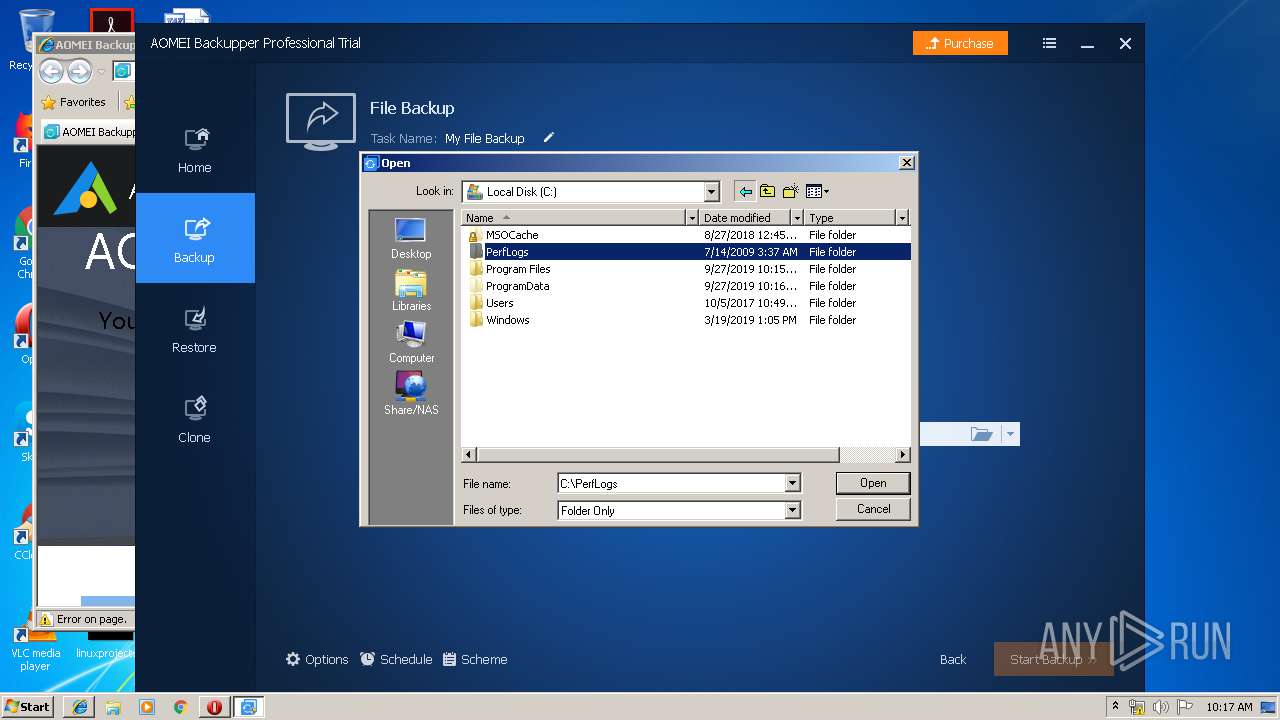Go to the Restore tab in AOMEI

[x=195, y=328]
